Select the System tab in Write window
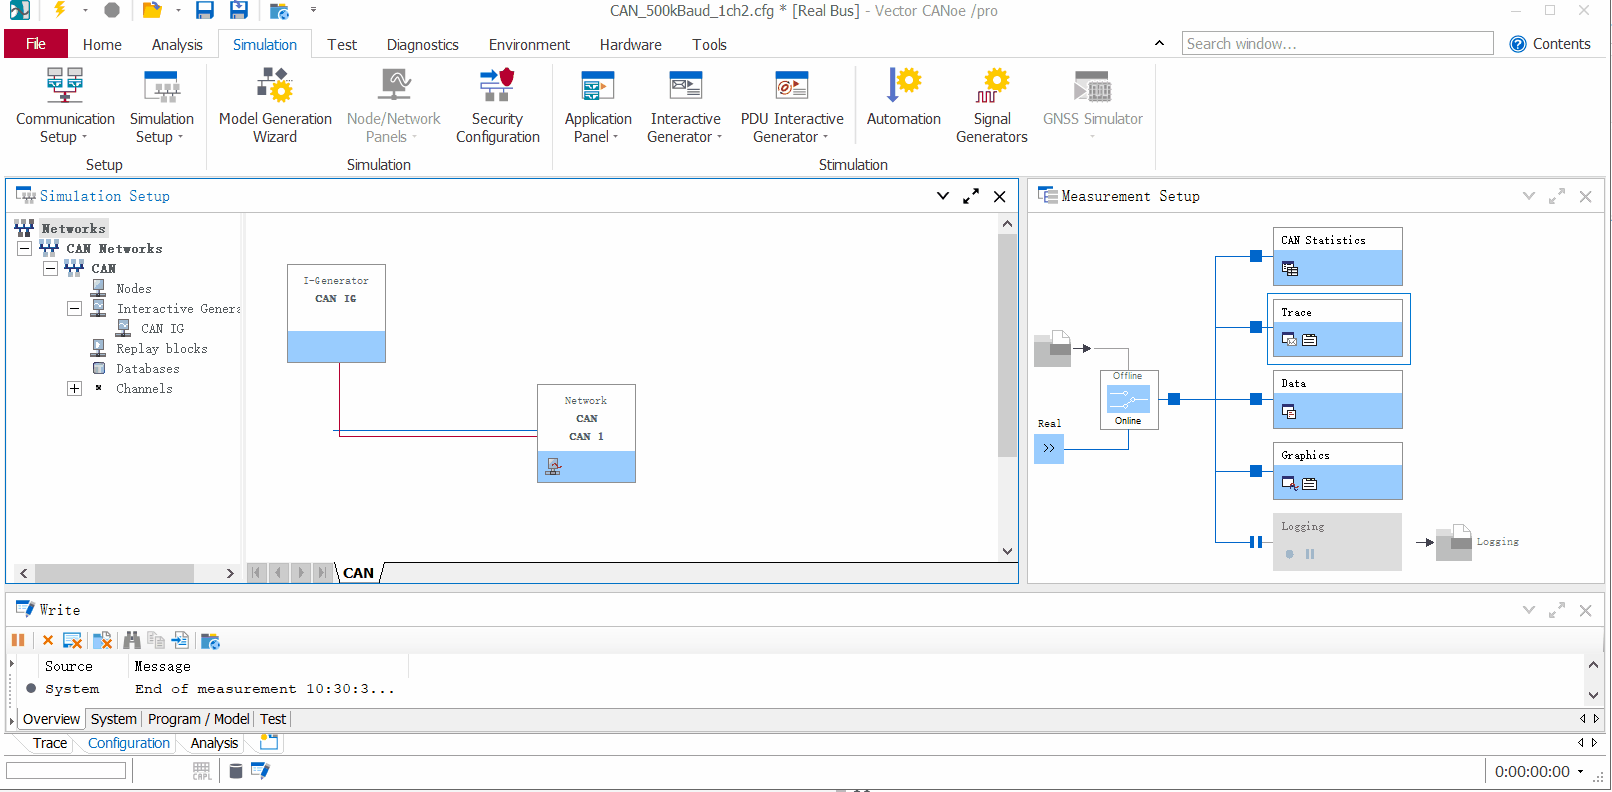Screen dimensions: 1612x792 114,719
